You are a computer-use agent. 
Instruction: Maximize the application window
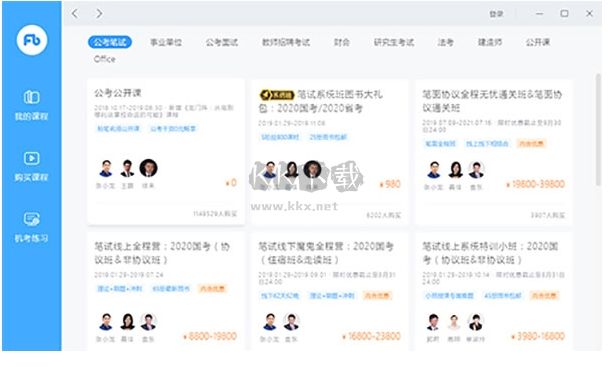tap(564, 14)
